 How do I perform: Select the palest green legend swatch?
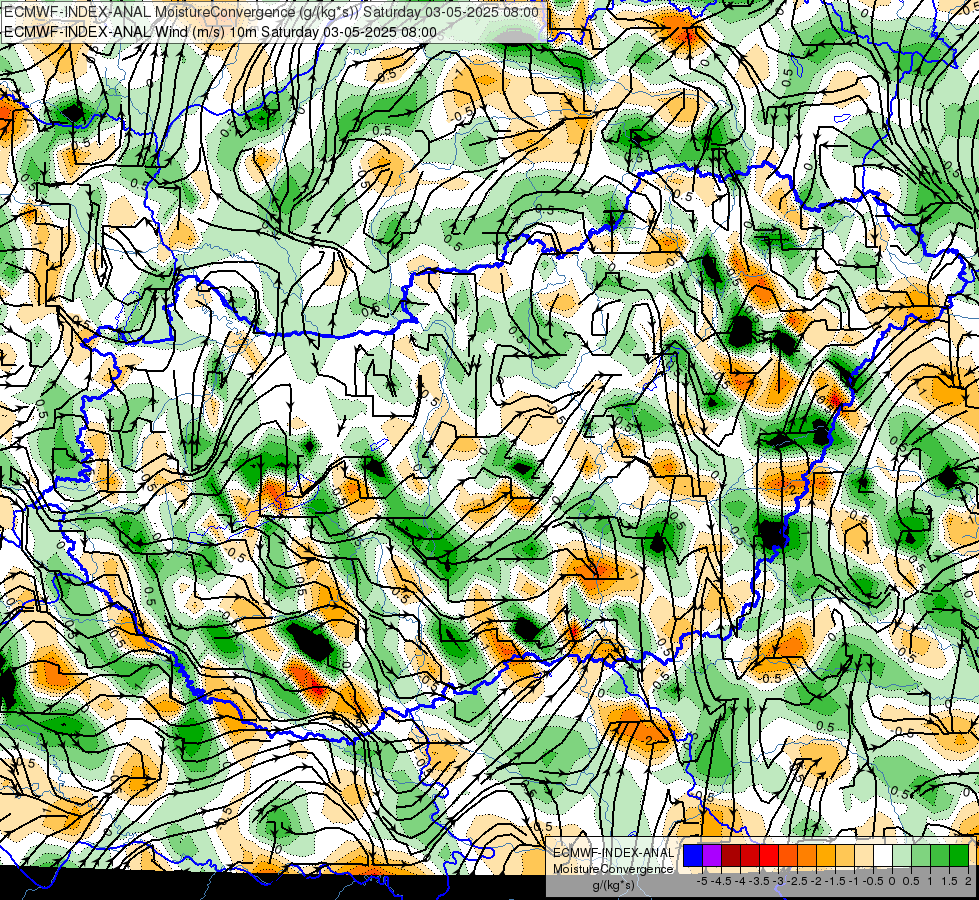[x=902, y=855]
